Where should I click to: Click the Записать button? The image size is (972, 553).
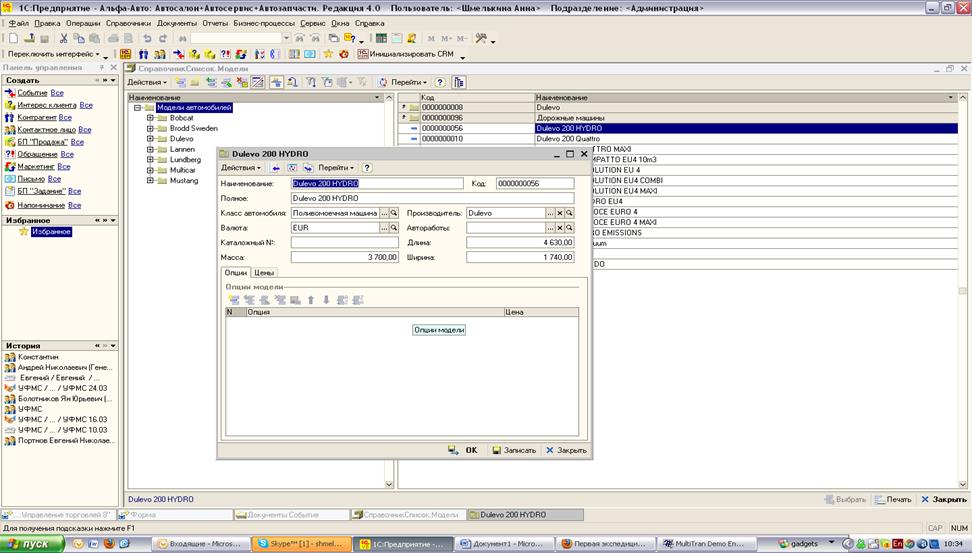click(514, 451)
